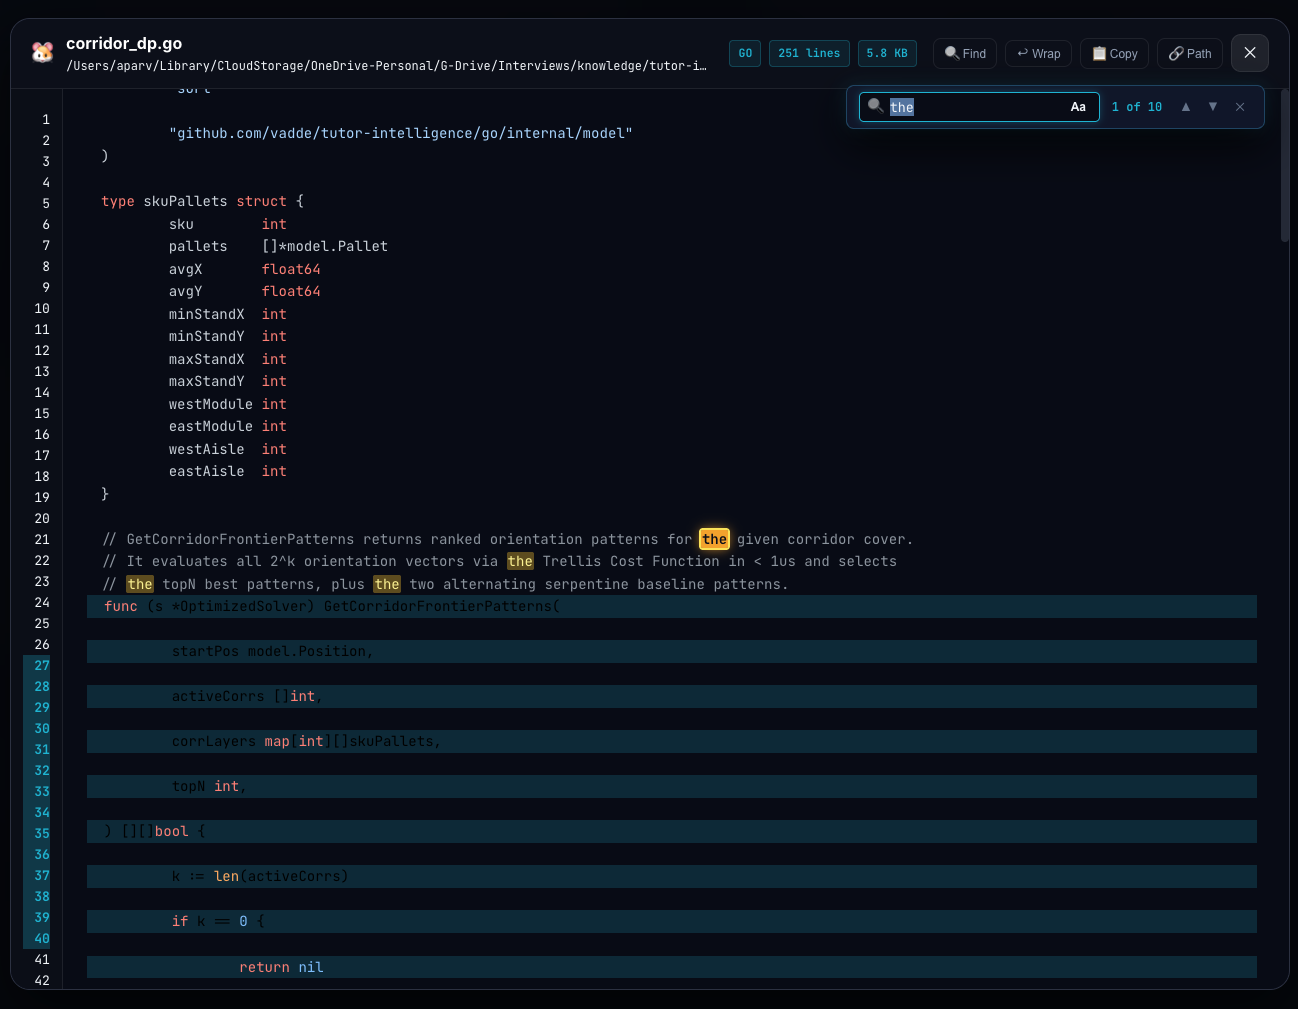Click the 'avgX float64' field line

(x=245, y=269)
